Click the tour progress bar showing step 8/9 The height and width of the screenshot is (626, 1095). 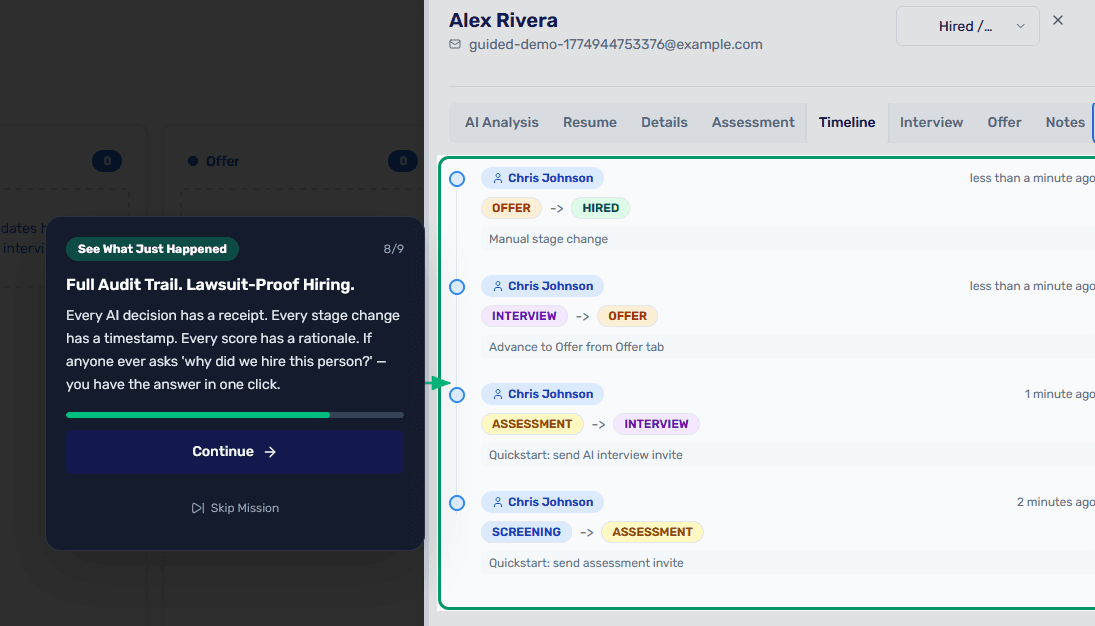click(234, 414)
